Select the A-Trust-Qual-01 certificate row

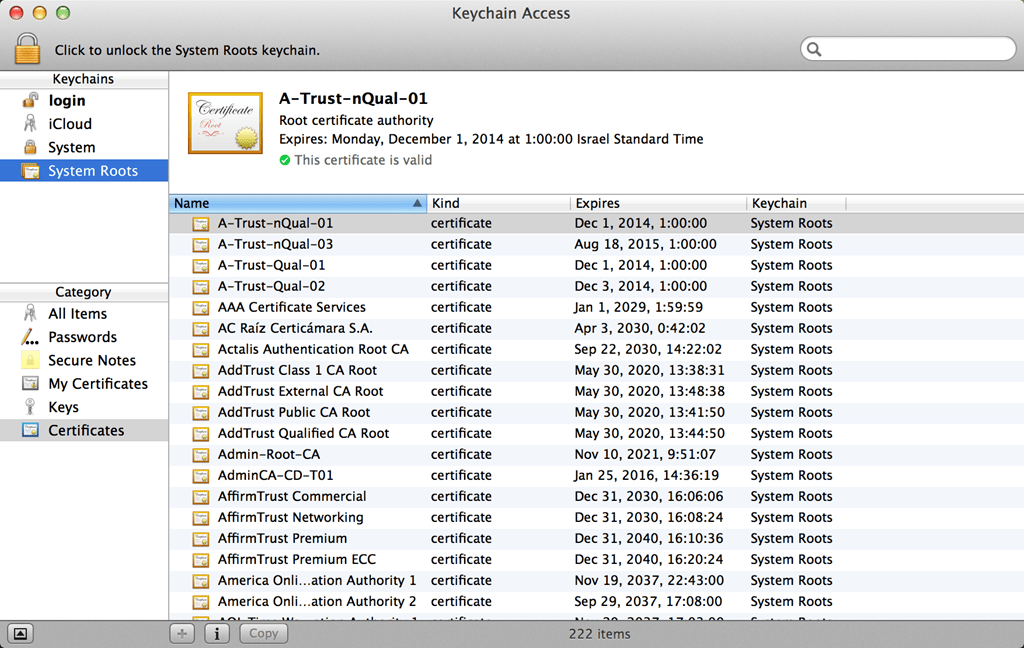coord(596,265)
